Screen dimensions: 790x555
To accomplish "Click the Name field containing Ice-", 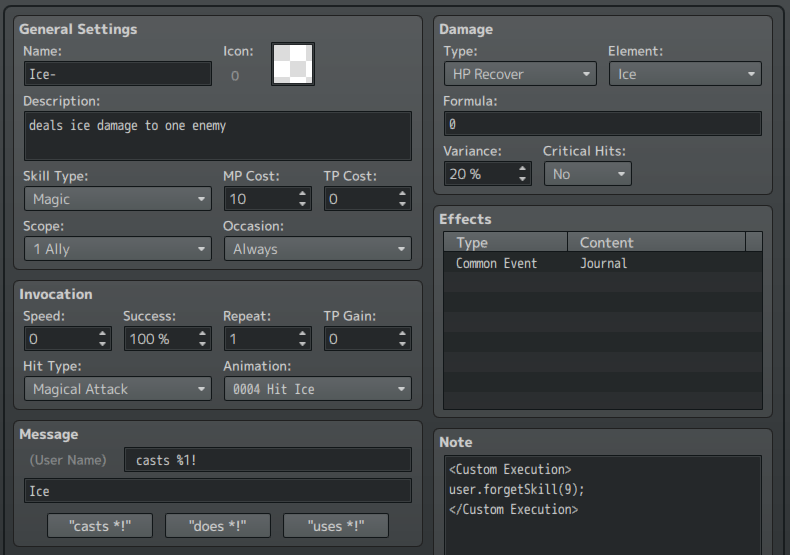I will click(118, 74).
